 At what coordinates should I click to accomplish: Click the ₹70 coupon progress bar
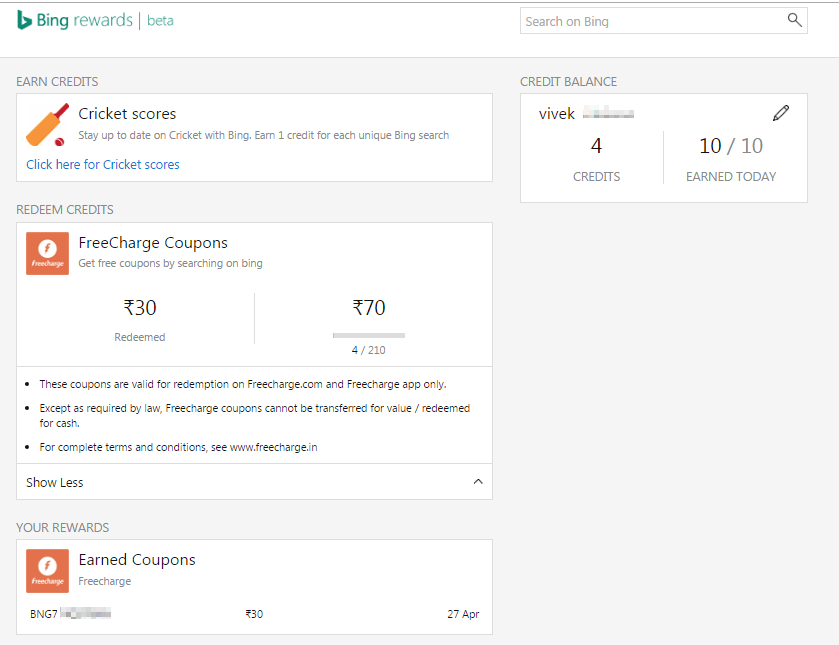tap(368, 335)
